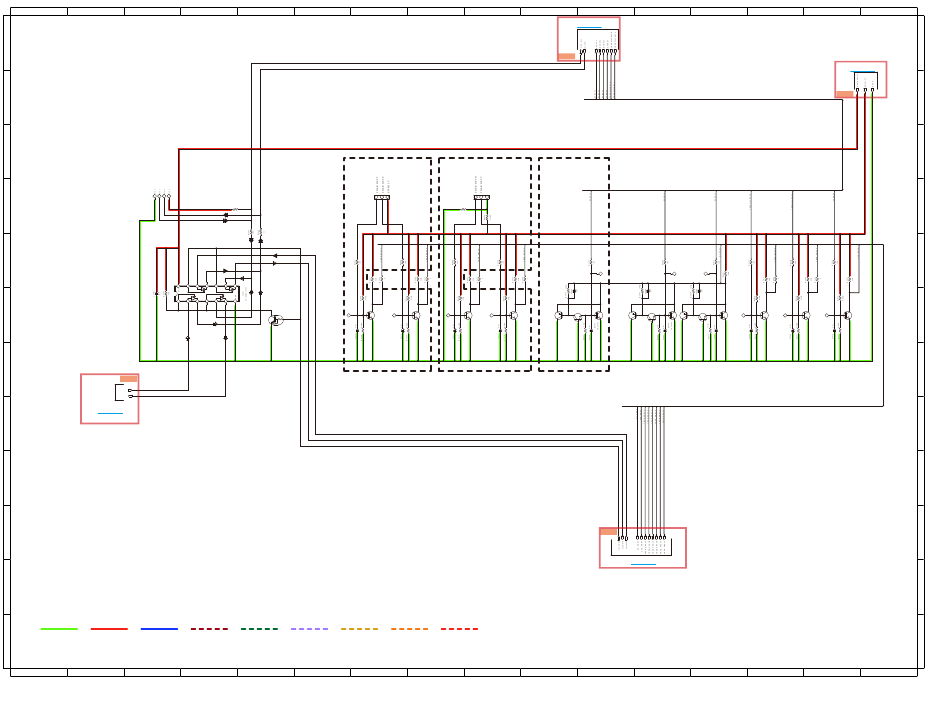Select the amber dashed legend line
The height and width of the screenshot is (702, 950).
click(359, 629)
